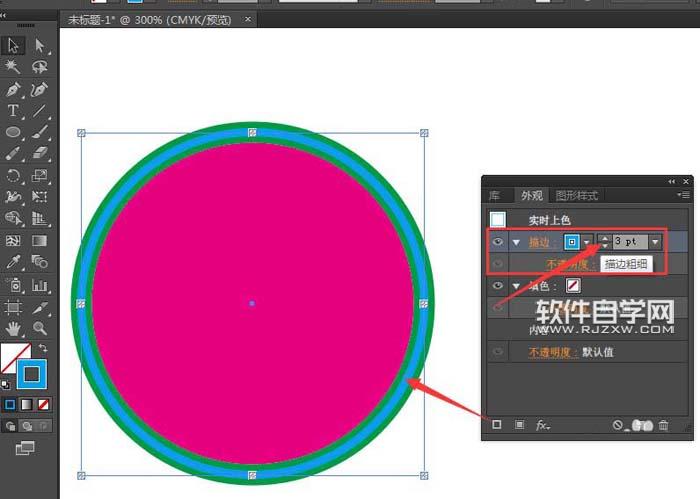The height and width of the screenshot is (499, 700).
Task: Switch to the 外观 tab
Action: (x=531, y=195)
